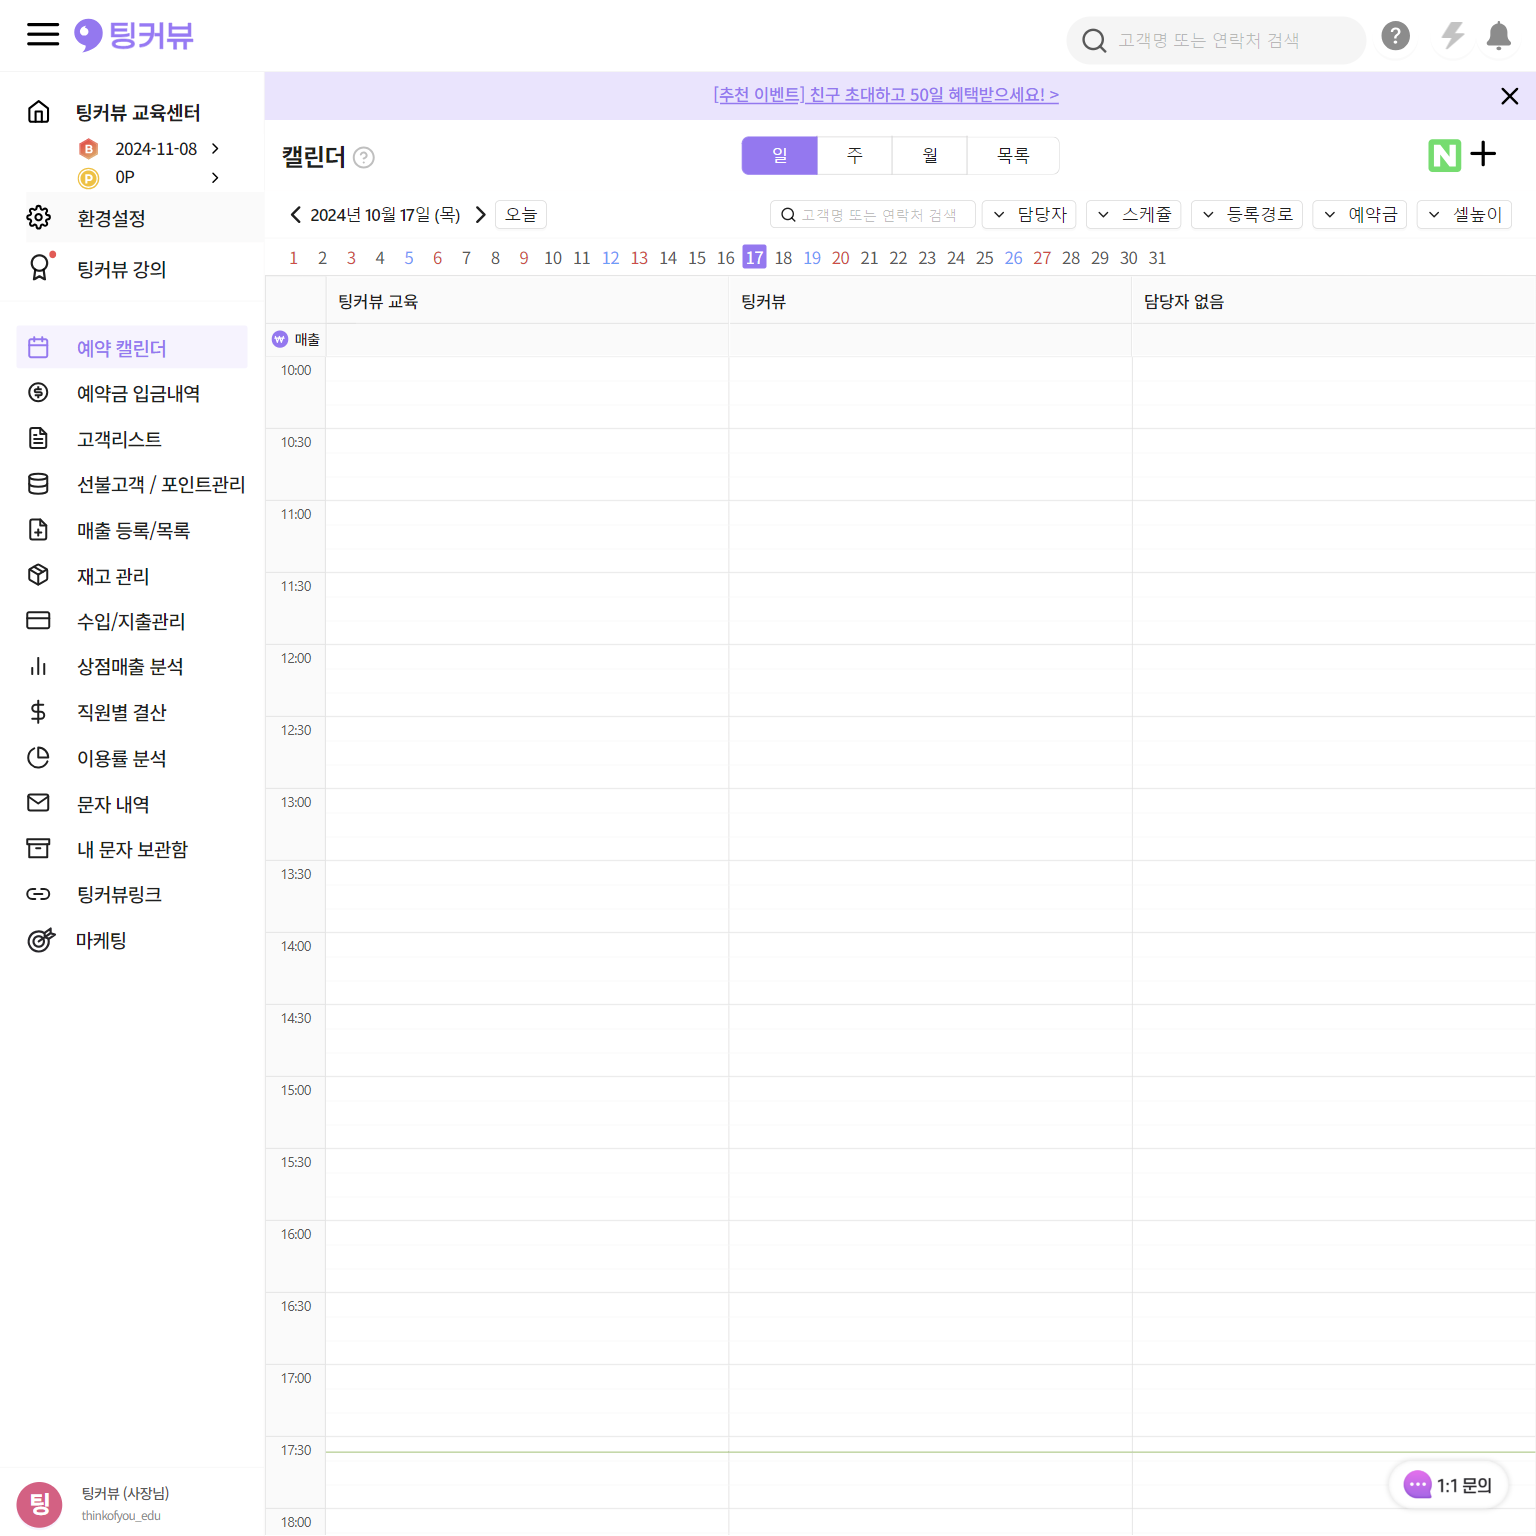
Task: Click the 오늘 today button
Action: (521, 215)
